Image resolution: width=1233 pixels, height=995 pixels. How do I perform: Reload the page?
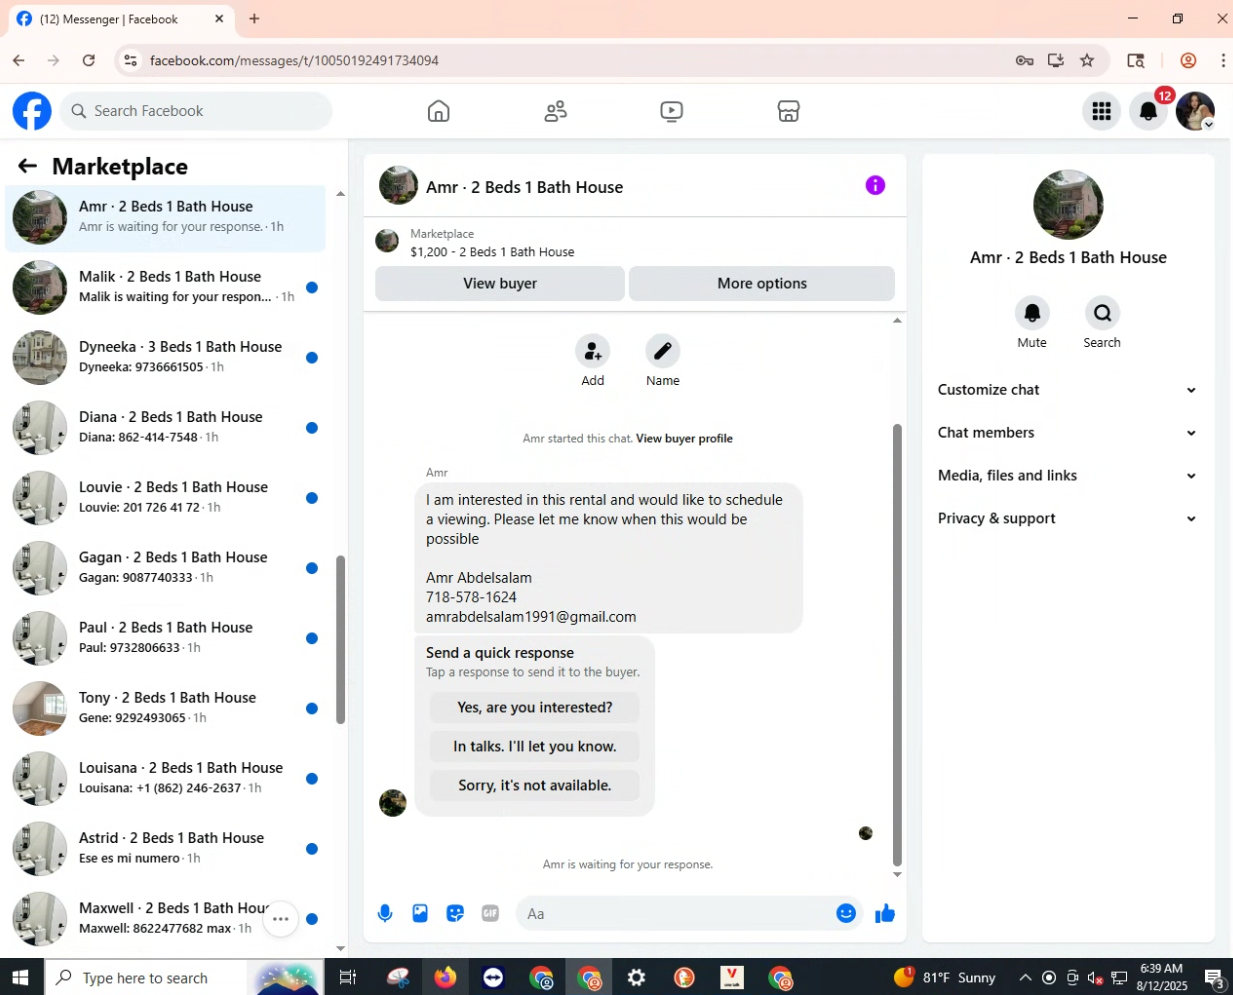click(89, 60)
